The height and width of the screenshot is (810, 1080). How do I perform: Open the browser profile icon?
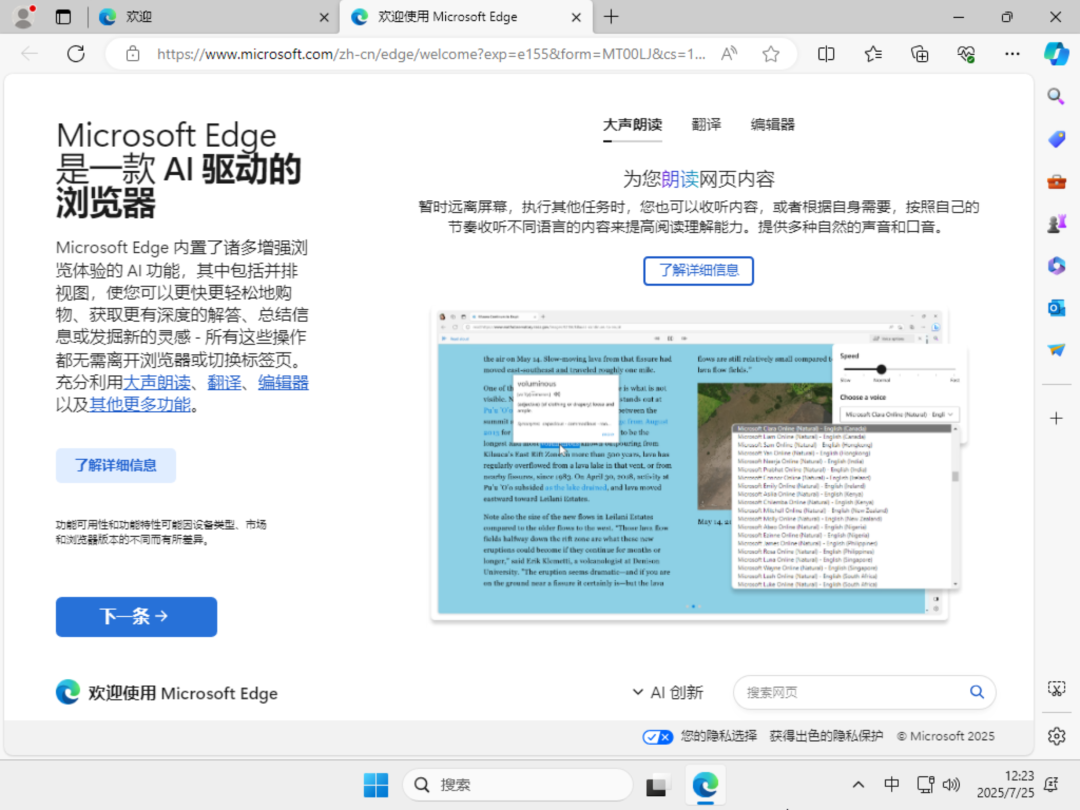pyautogui.click(x=24, y=17)
